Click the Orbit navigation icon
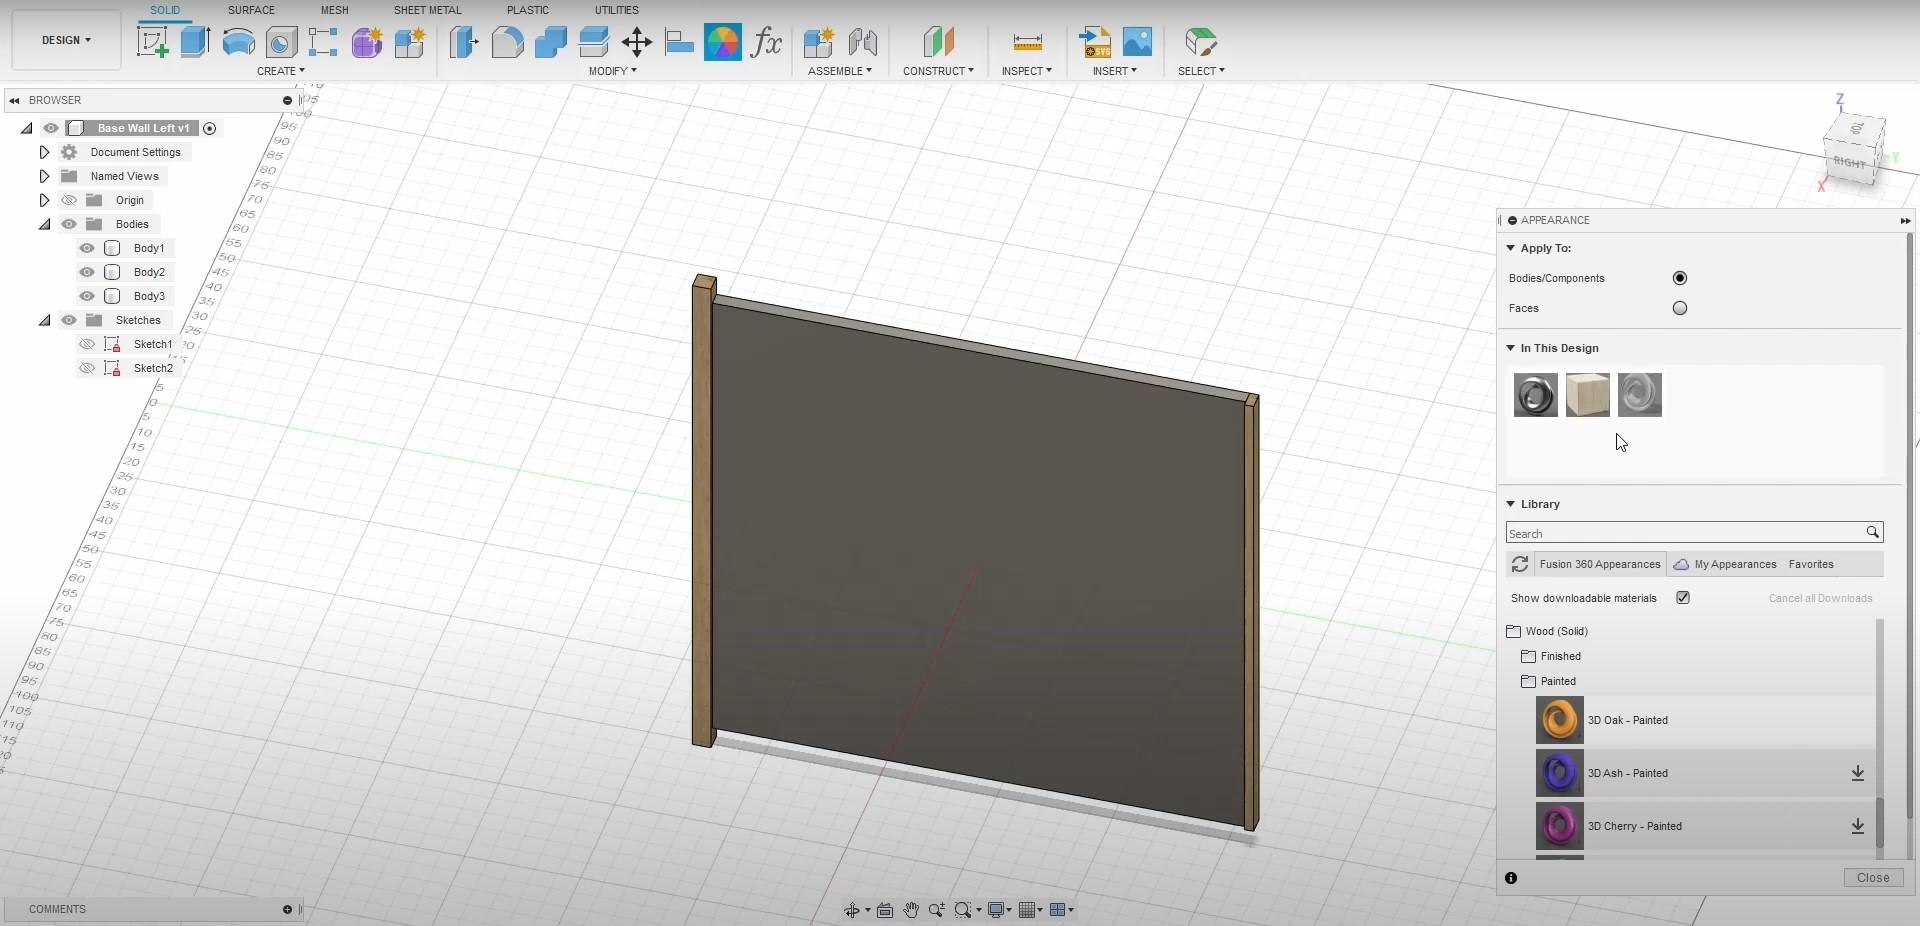Screen dimensions: 1920x926 (852, 910)
